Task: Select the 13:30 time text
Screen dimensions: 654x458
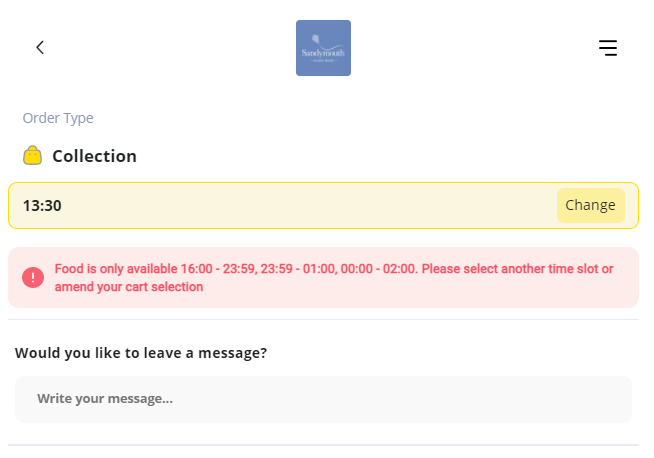Action: pyautogui.click(x=42, y=206)
